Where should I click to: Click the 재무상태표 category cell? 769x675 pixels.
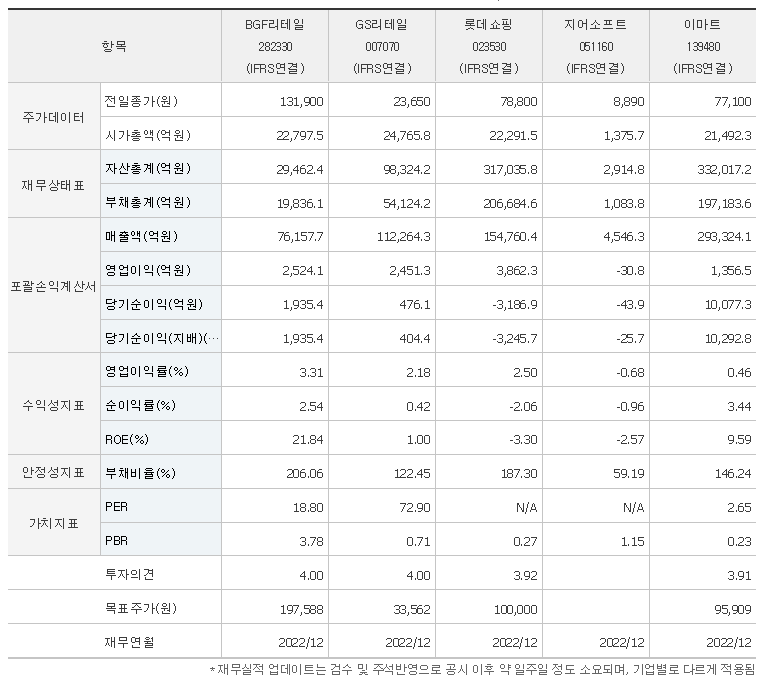pyautogui.click(x=53, y=185)
